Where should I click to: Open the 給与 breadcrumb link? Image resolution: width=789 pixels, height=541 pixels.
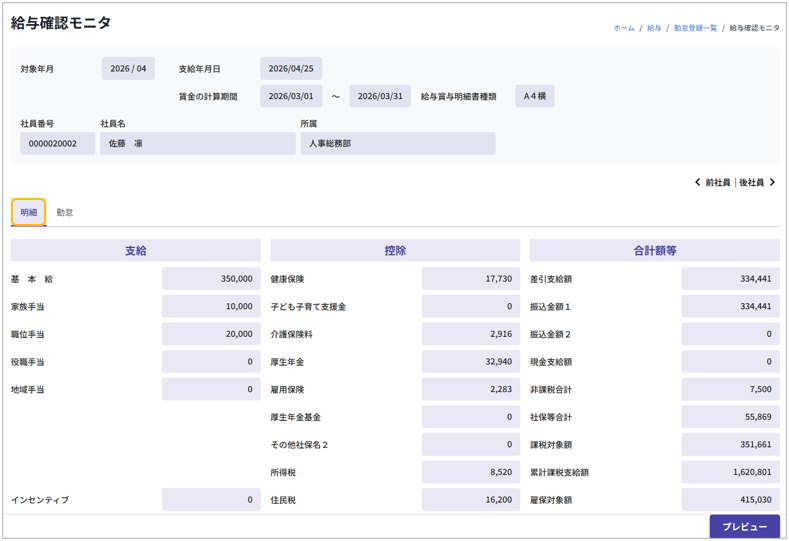coord(654,28)
